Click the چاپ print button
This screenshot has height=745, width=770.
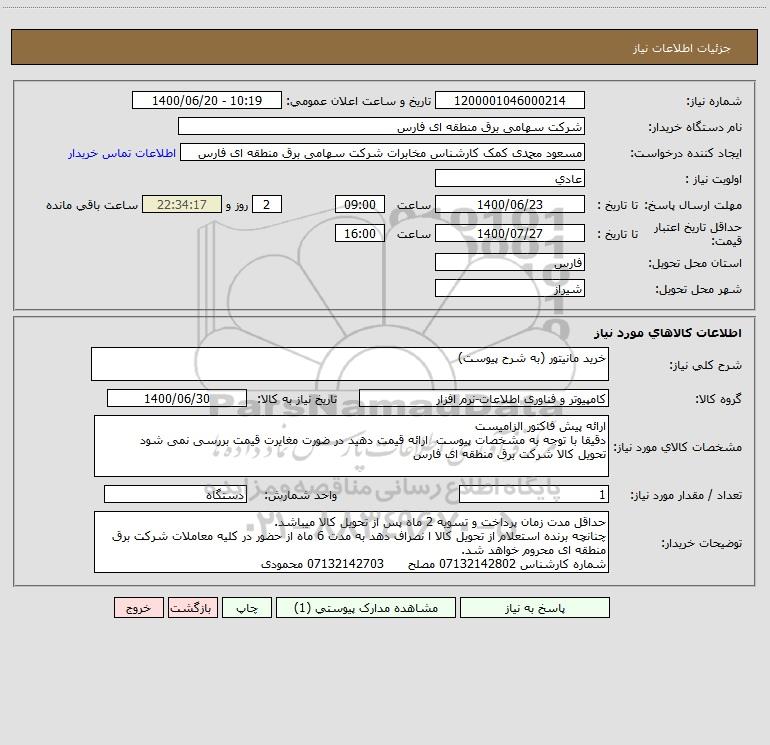pyautogui.click(x=247, y=607)
